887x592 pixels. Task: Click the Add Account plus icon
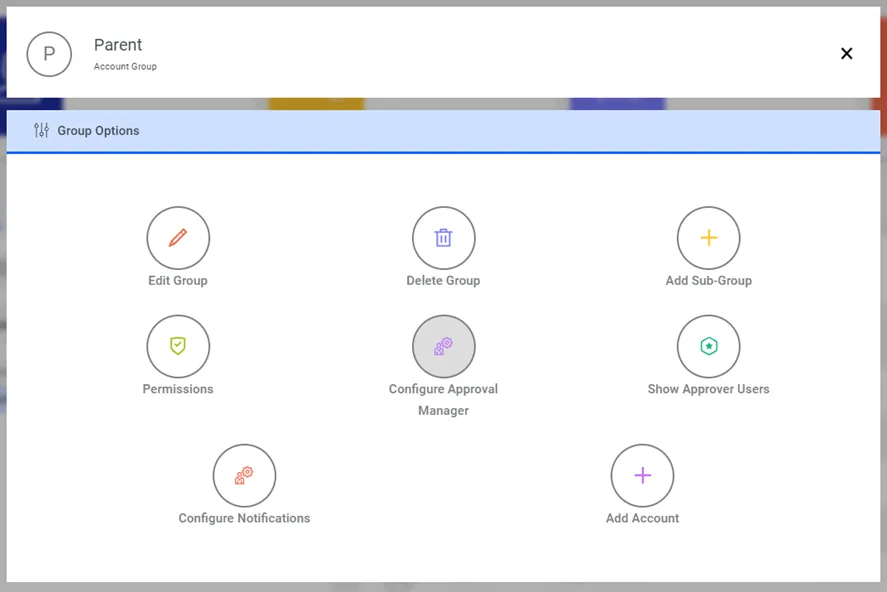click(x=642, y=476)
